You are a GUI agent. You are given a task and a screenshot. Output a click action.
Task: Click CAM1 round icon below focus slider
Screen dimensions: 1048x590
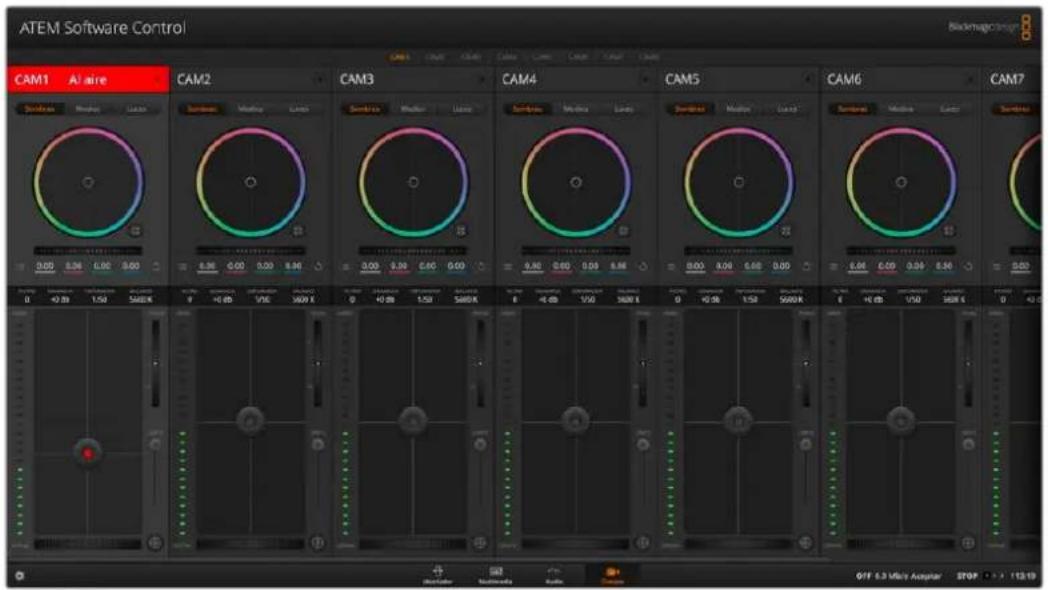155,444
